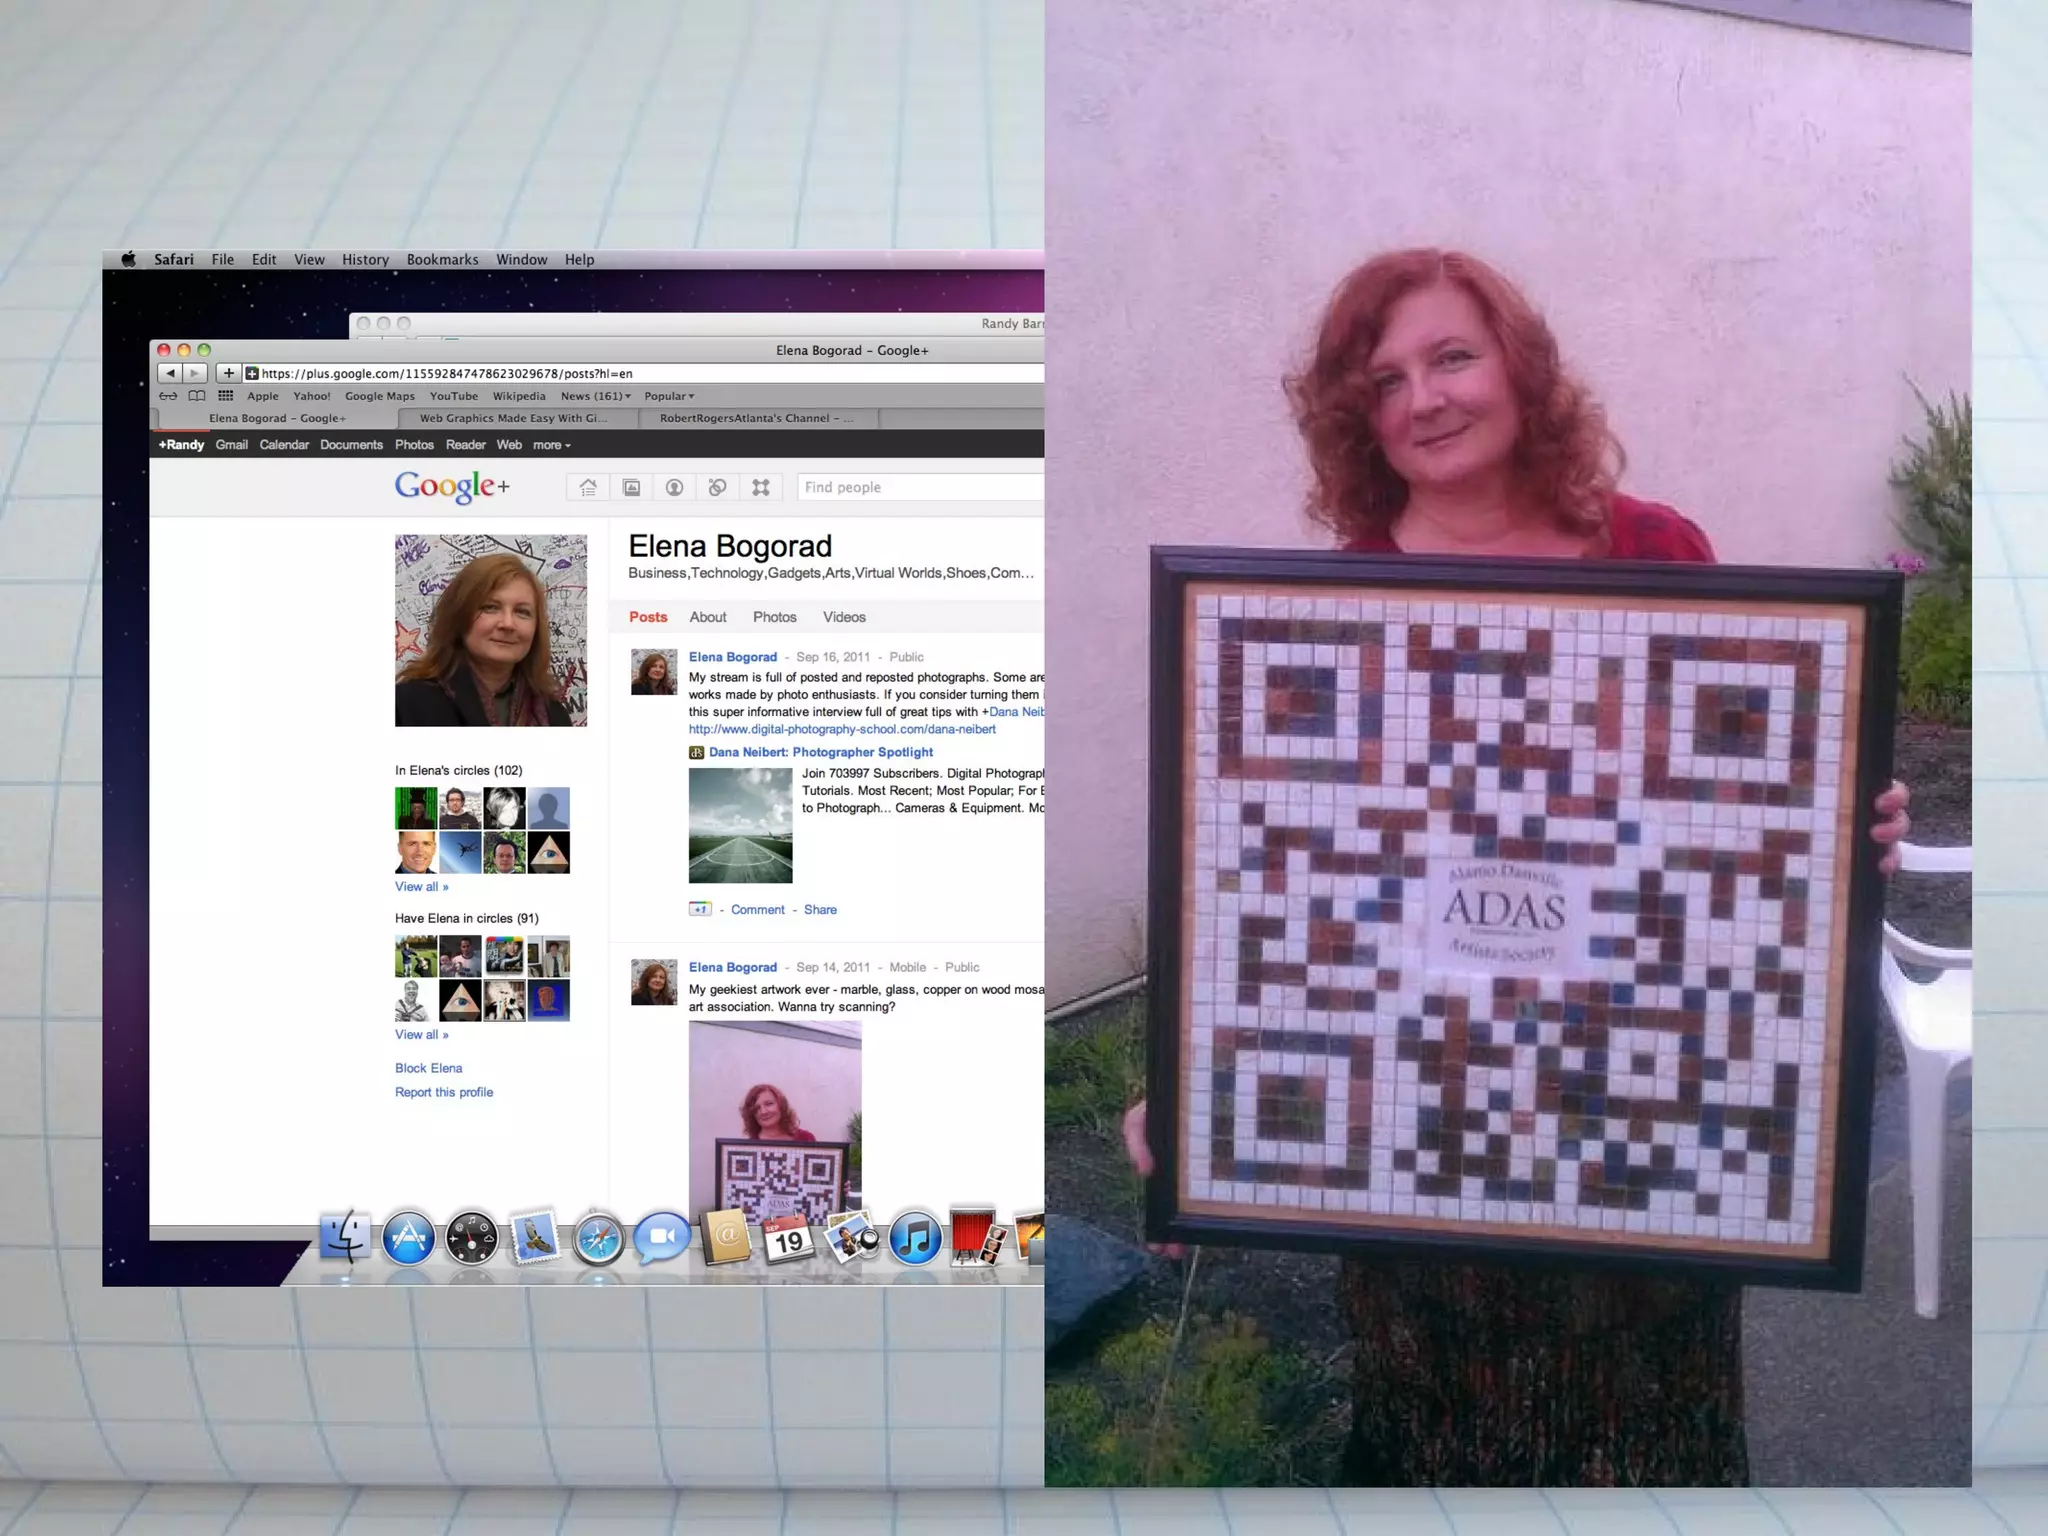The height and width of the screenshot is (1536, 2048).
Task: Click the Add Bookmark plus button
Action: pyautogui.click(x=229, y=373)
